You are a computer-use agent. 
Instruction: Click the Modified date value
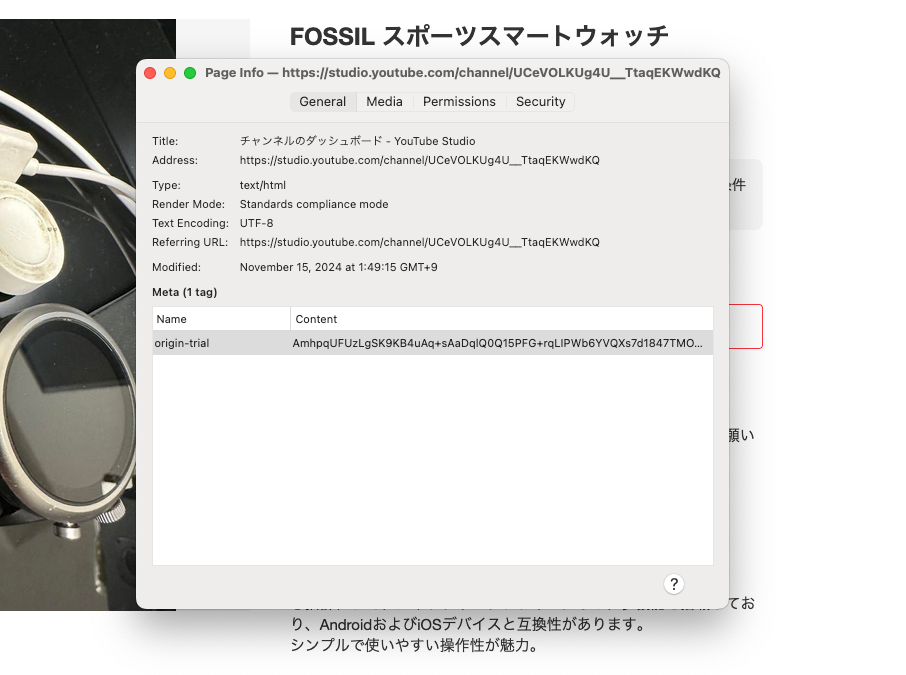click(339, 267)
